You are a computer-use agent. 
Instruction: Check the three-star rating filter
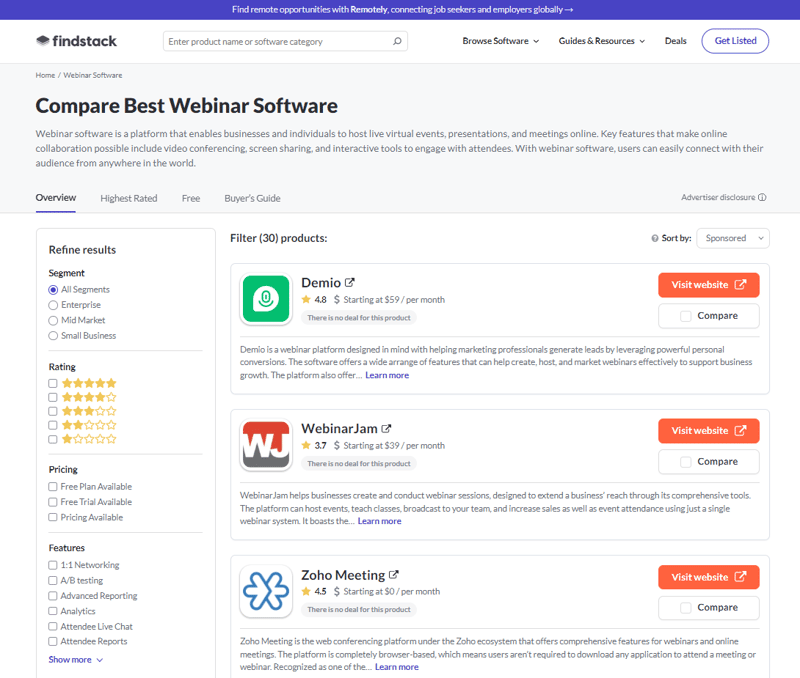(x=53, y=411)
